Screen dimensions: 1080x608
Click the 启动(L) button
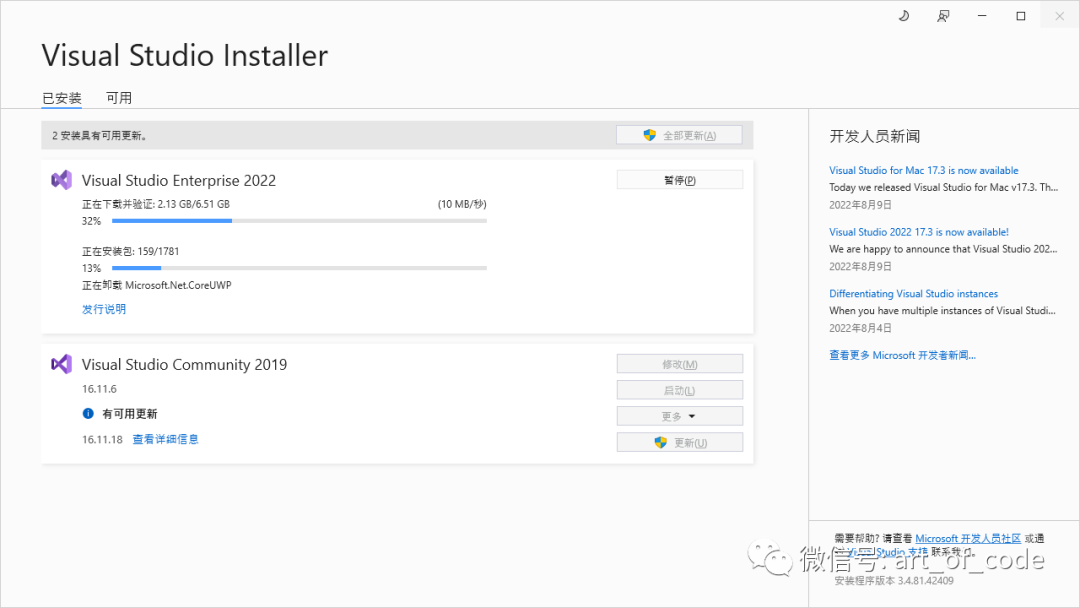pyautogui.click(x=680, y=390)
